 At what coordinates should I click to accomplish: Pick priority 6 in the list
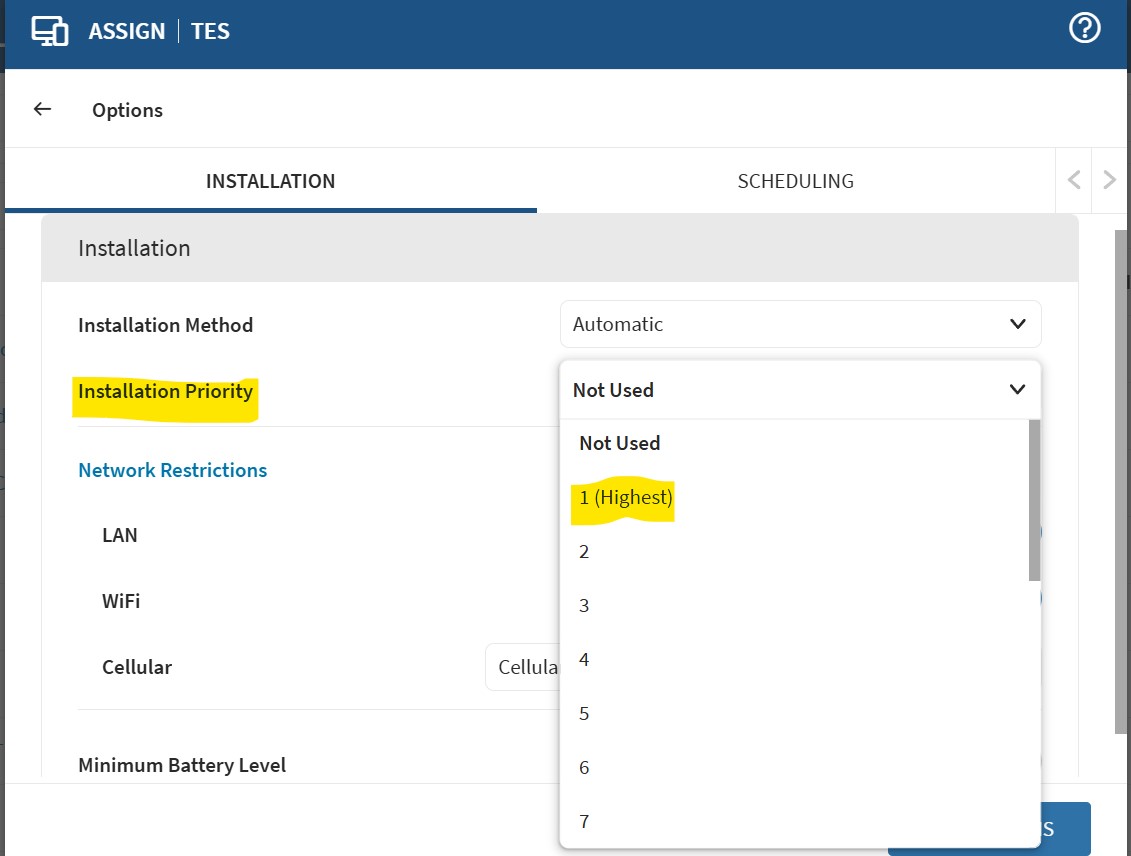[585, 767]
